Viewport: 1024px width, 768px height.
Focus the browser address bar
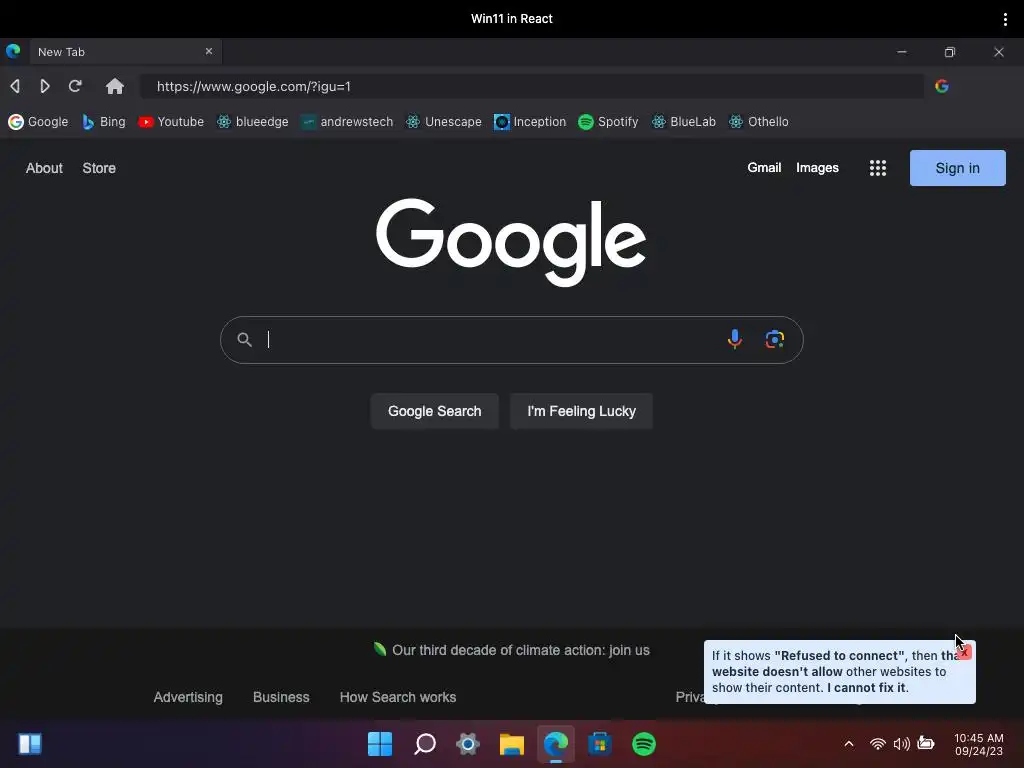pos(532,86)
